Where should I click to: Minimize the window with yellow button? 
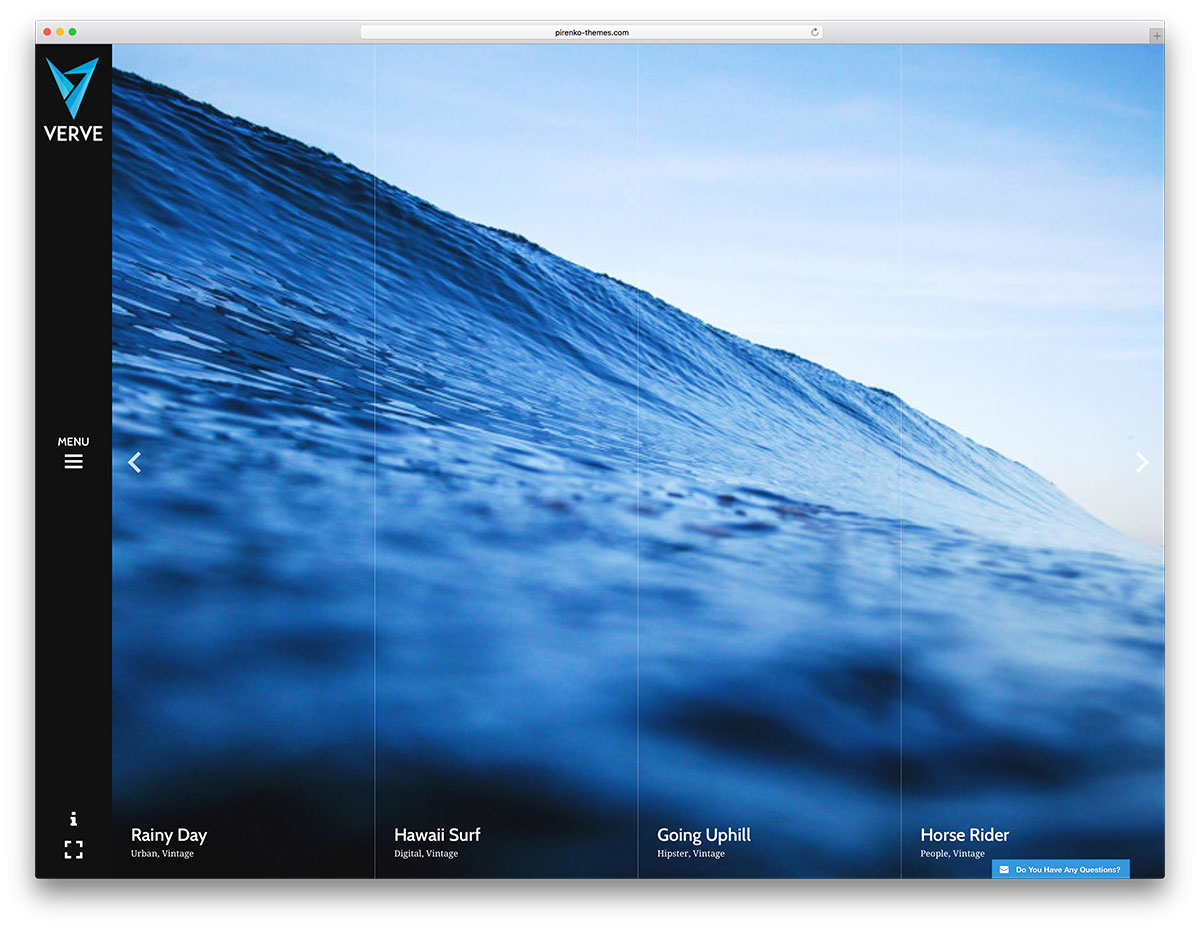(60, 32)
